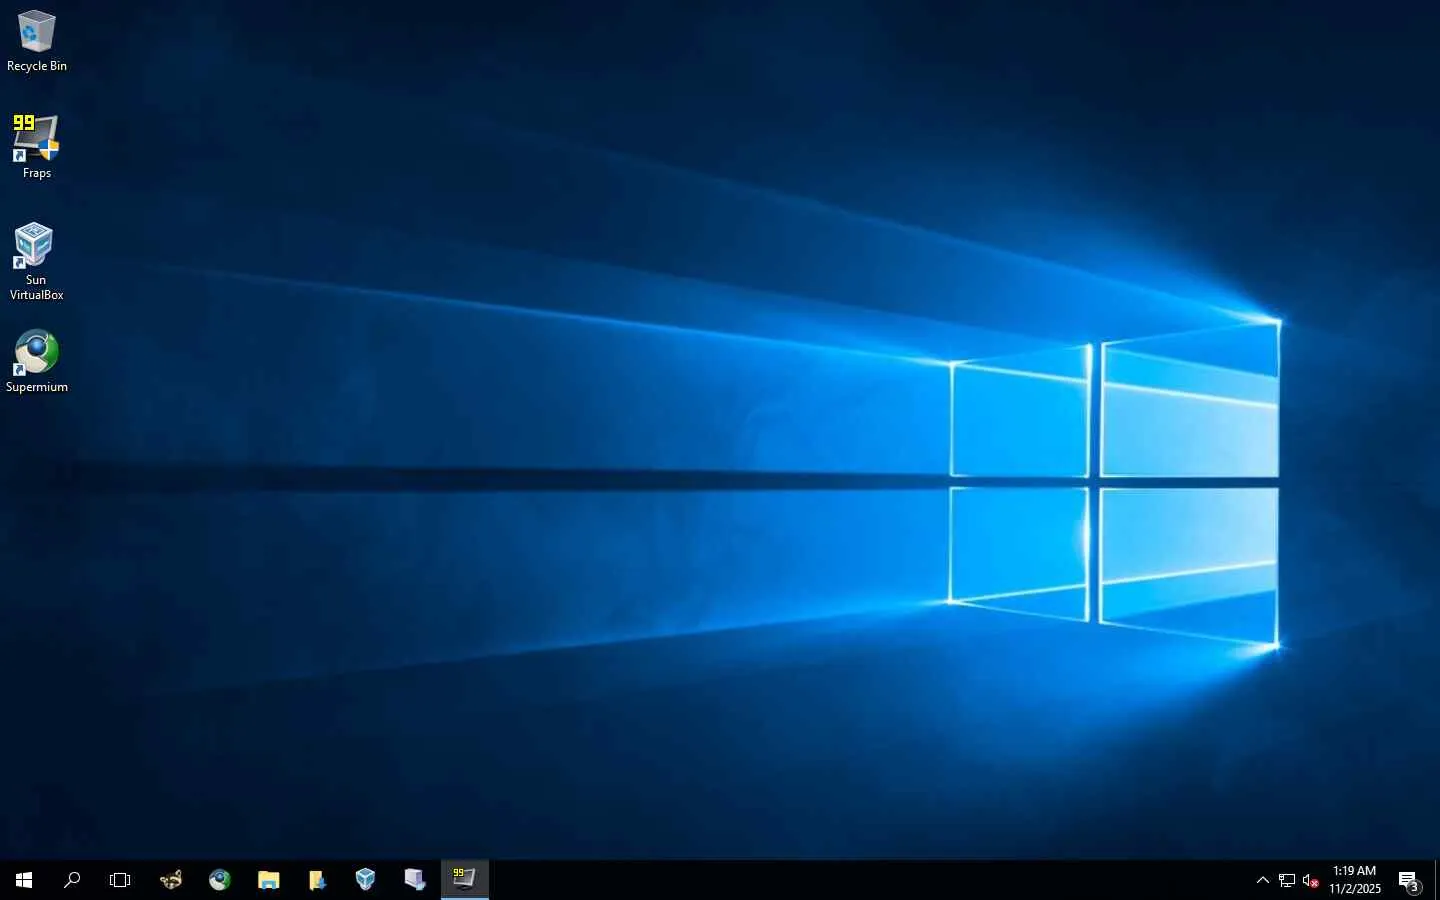Open taskbar Search with the magnifier
This screenshot has height=900, width=1440.
tap(72, 880)
